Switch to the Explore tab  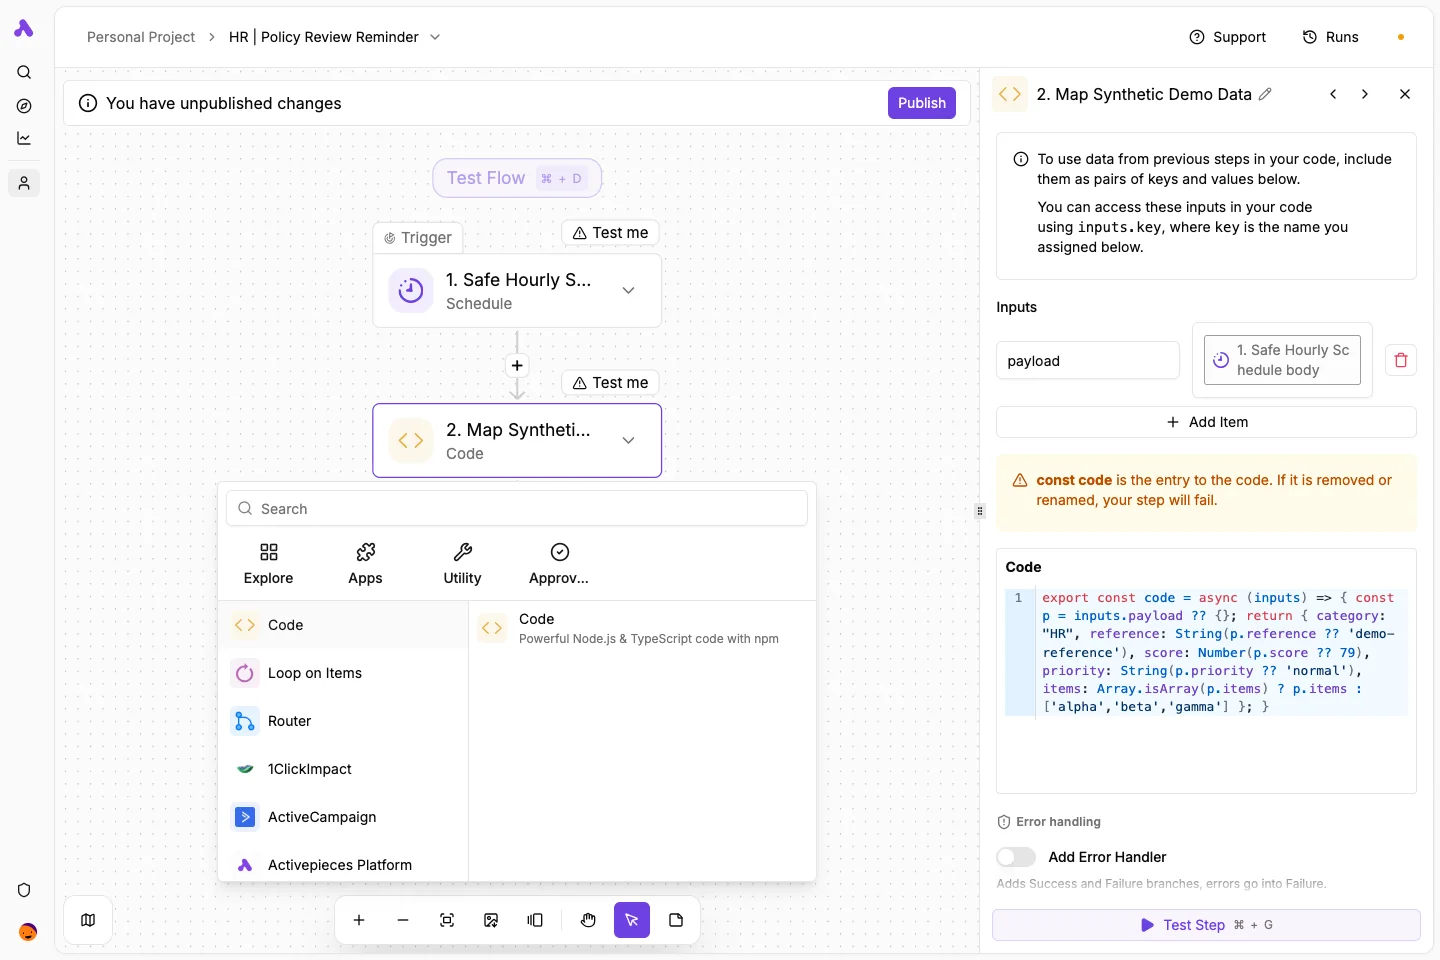[269, 564]
